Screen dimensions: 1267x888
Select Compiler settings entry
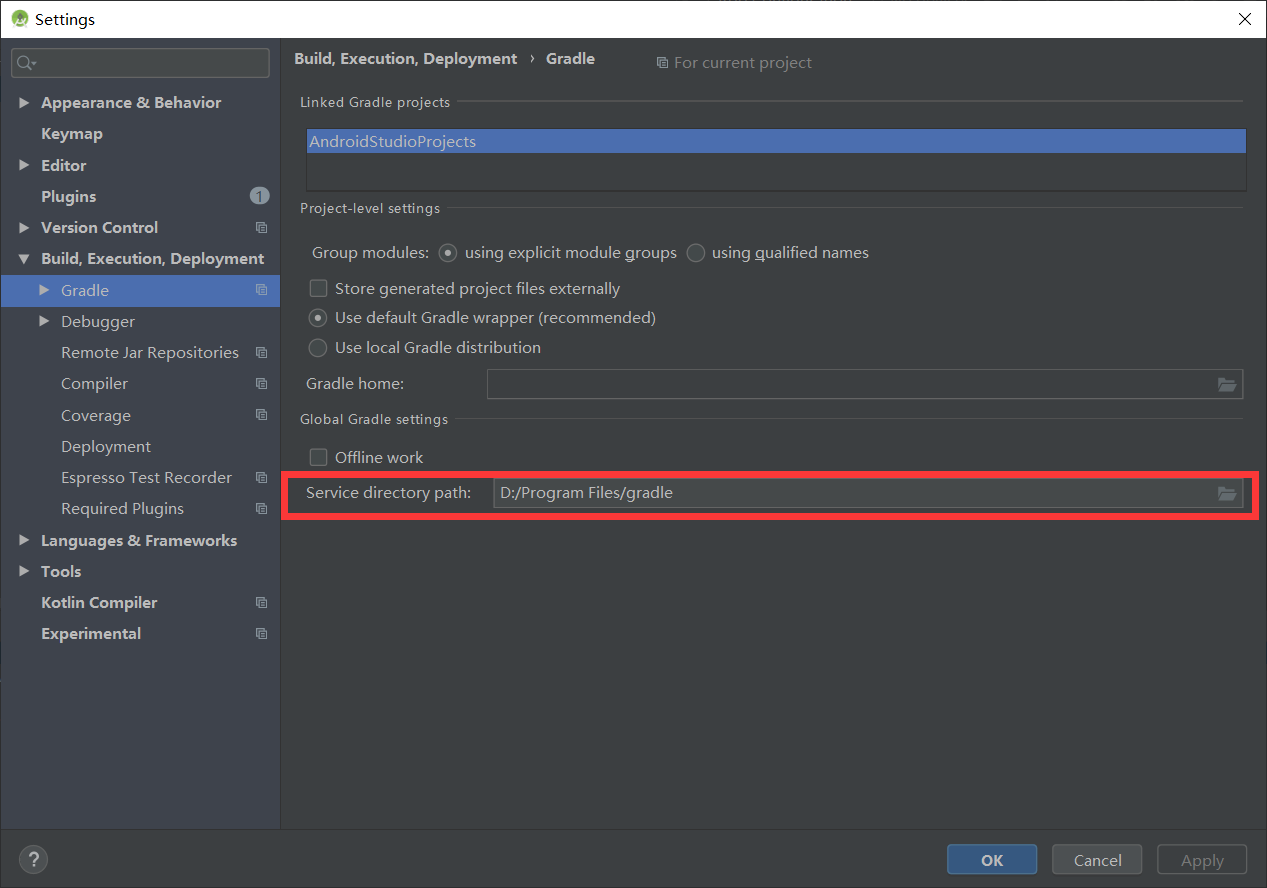click(95, 384)
